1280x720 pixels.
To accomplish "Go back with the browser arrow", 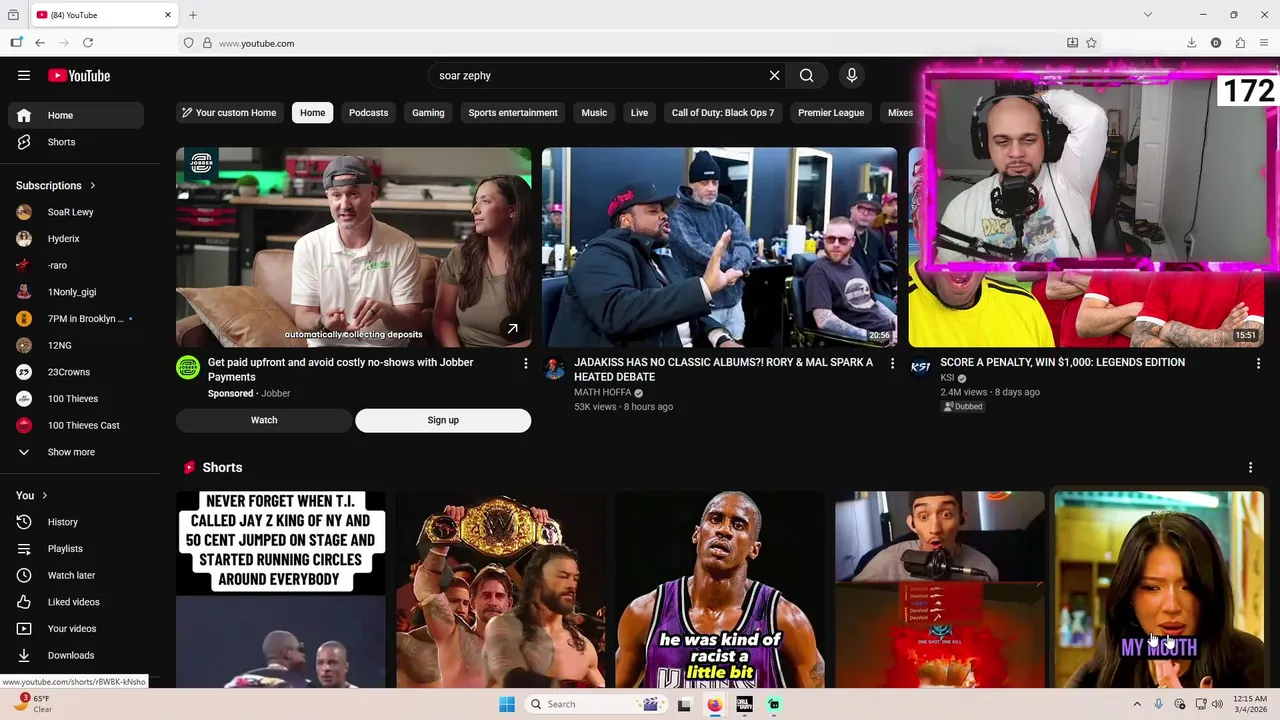I will pyautogui.click(x=40, y=43).
